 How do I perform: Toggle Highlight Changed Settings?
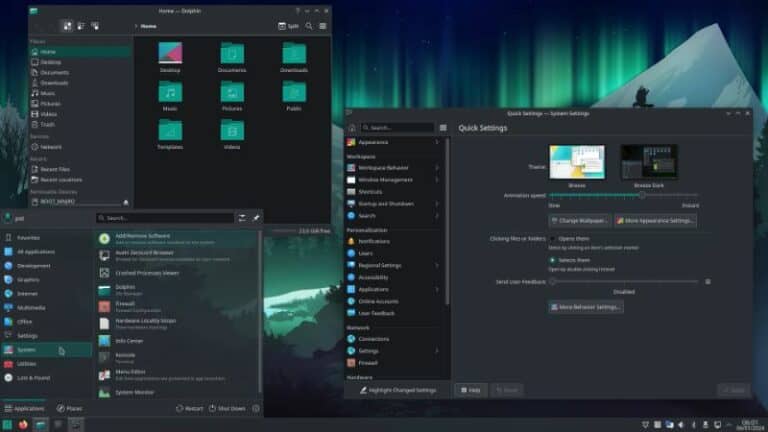pos(397,390)
